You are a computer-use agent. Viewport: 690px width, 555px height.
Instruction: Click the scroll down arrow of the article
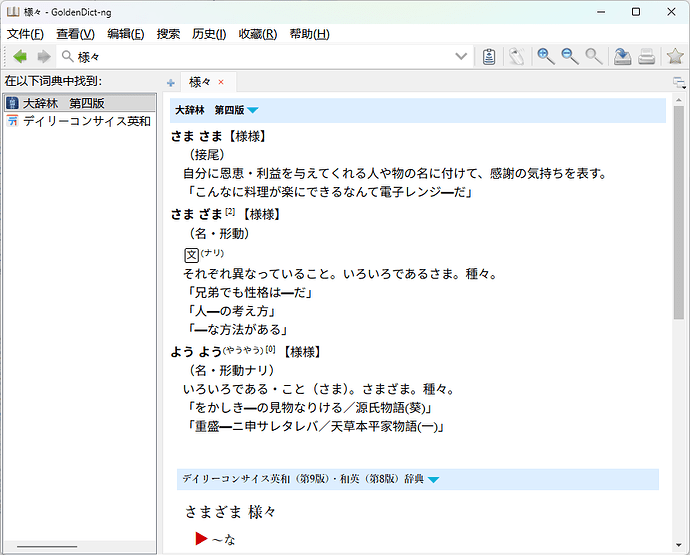tap(679, 546)
